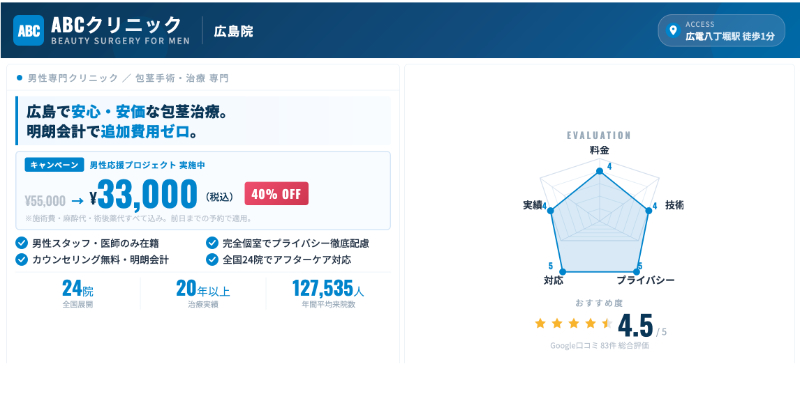Screen dimensions: 800x418
Task: Click the blue bullet before 男性専門クリニック
Action: tap(19, 77)
